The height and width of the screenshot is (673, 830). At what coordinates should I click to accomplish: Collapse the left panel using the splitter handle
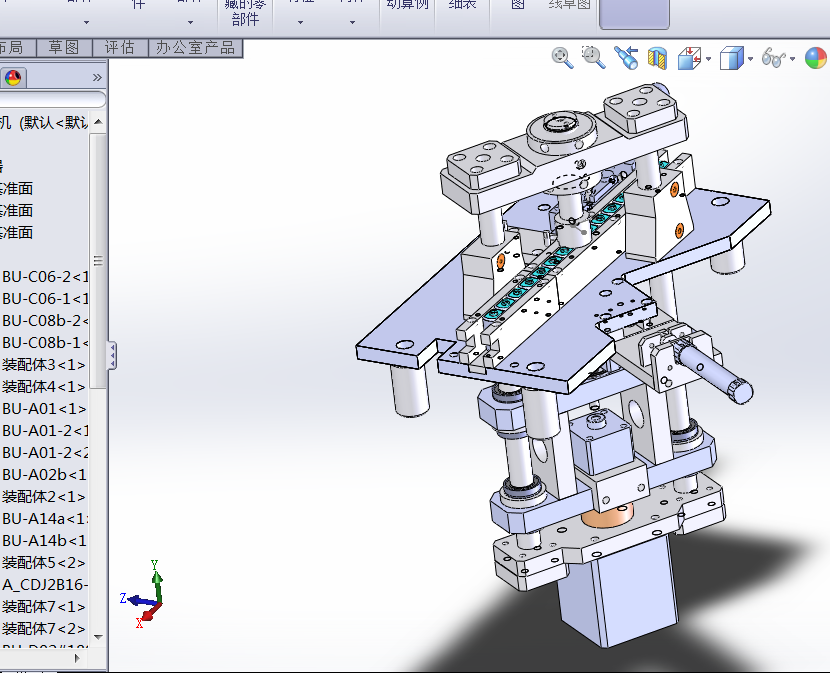(x=112, y=355)
